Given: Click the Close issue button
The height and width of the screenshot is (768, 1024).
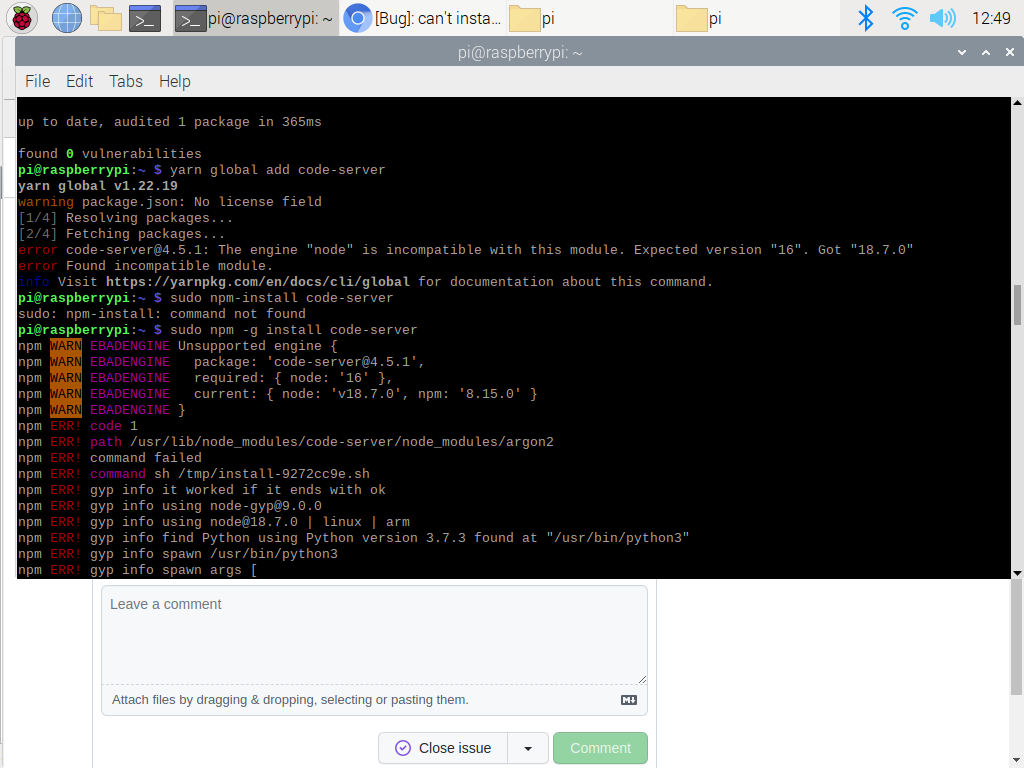Looking at the screenshot, I should (443, 748).
